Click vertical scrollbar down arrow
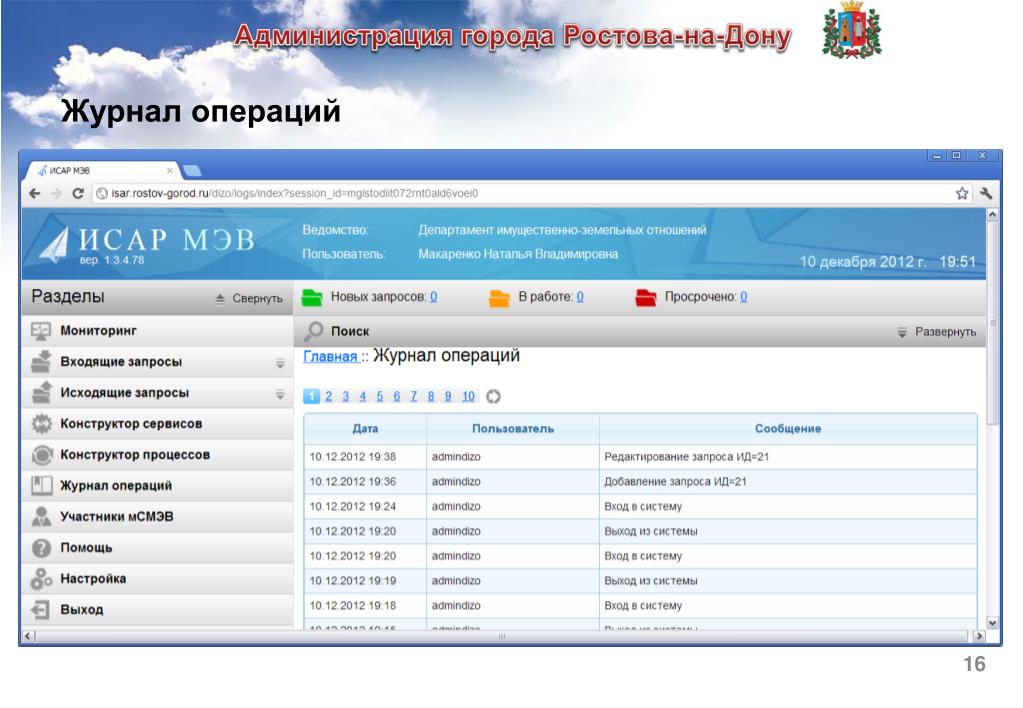Image resolution: width=1023 pixels, height=708 pixels. 992,623
